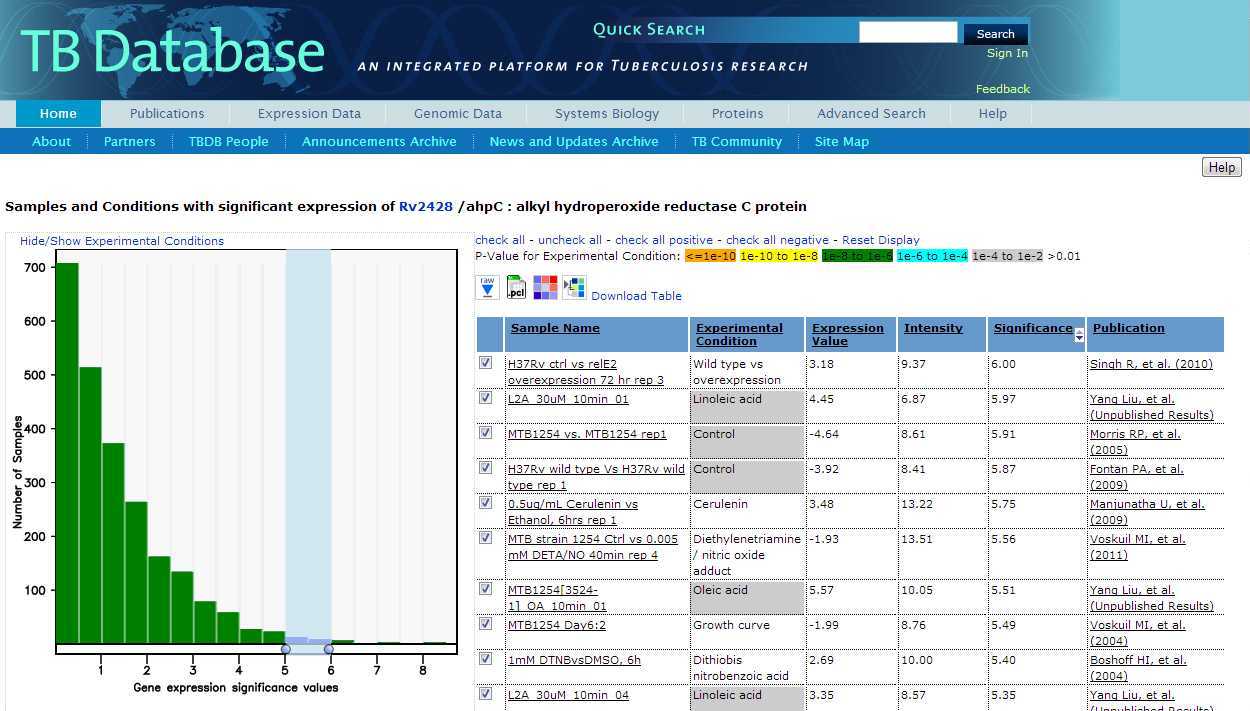Open TBDB People page

228,141
